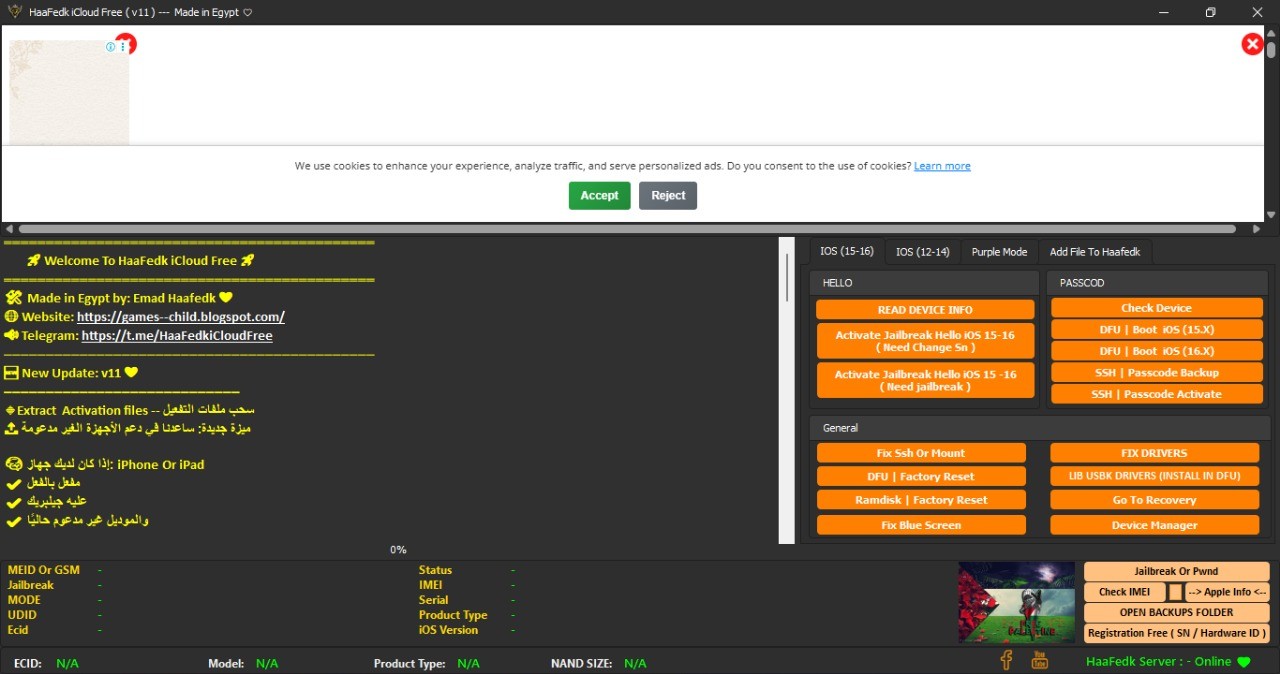
Task: Click DFU | Boot iOS (15.X)
Action: coord(1156,329)
